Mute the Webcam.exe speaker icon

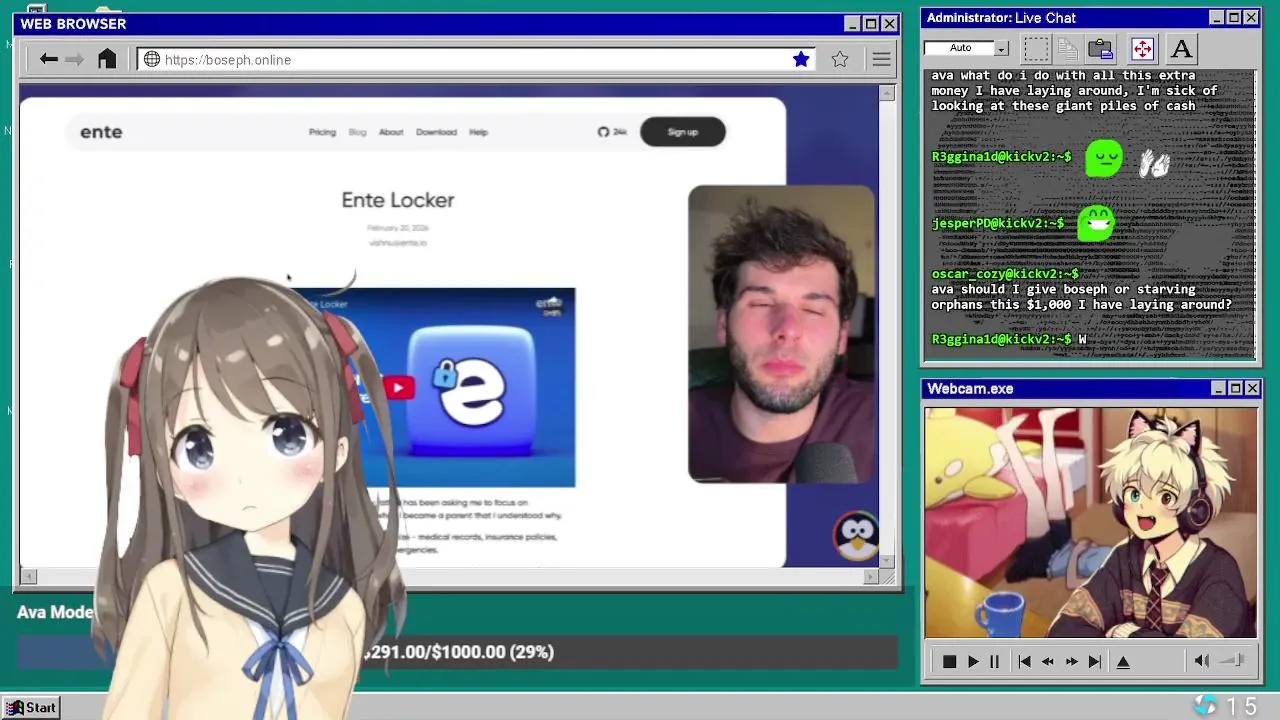(x=1201, y=661)
